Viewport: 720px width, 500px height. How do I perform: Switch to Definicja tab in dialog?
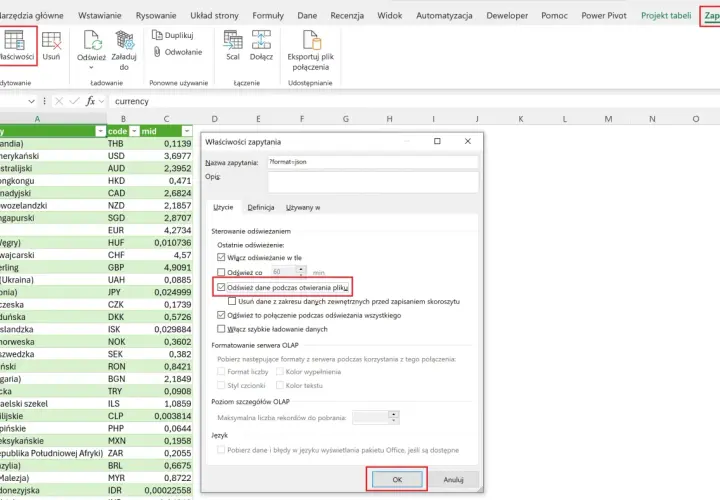261,208
